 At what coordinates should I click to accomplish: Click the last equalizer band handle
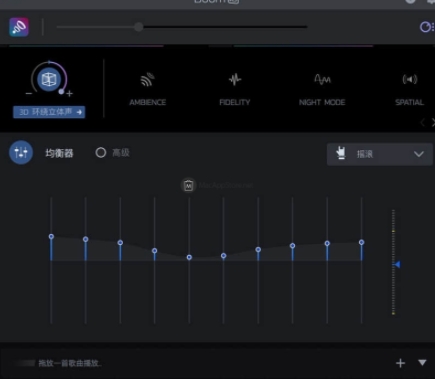pos(362,242)
